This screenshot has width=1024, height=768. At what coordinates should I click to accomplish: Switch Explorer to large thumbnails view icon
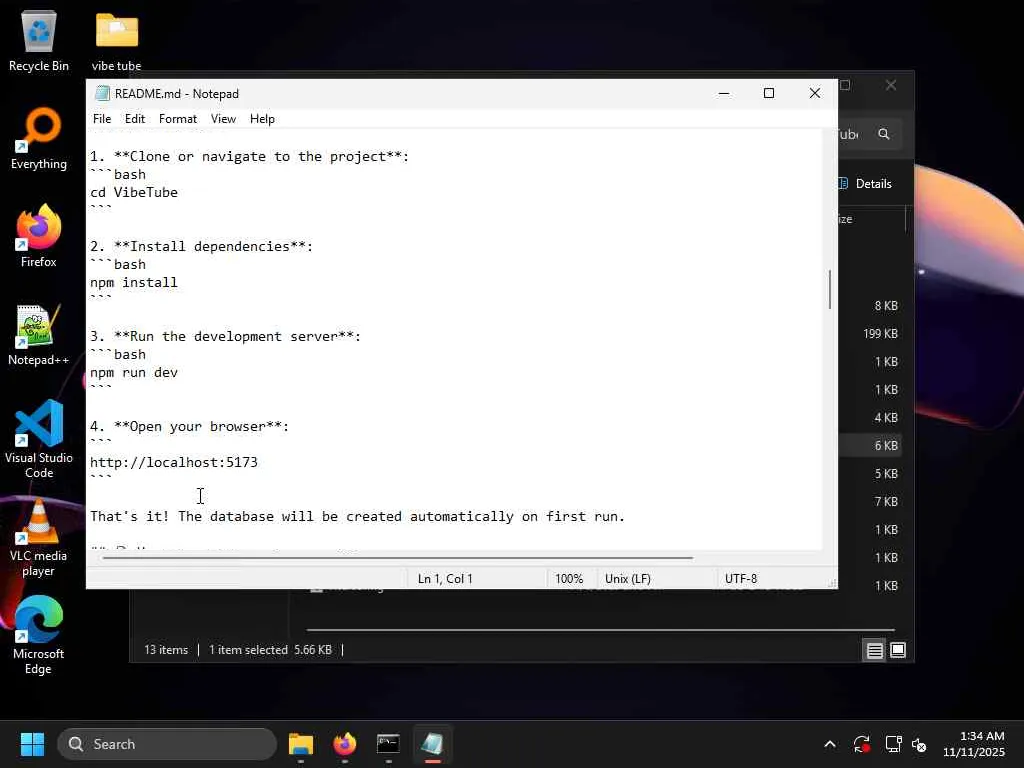[x=898, y=650]
